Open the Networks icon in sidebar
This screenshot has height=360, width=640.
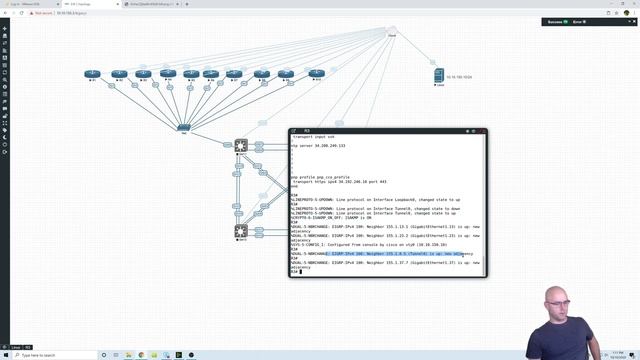4,43
